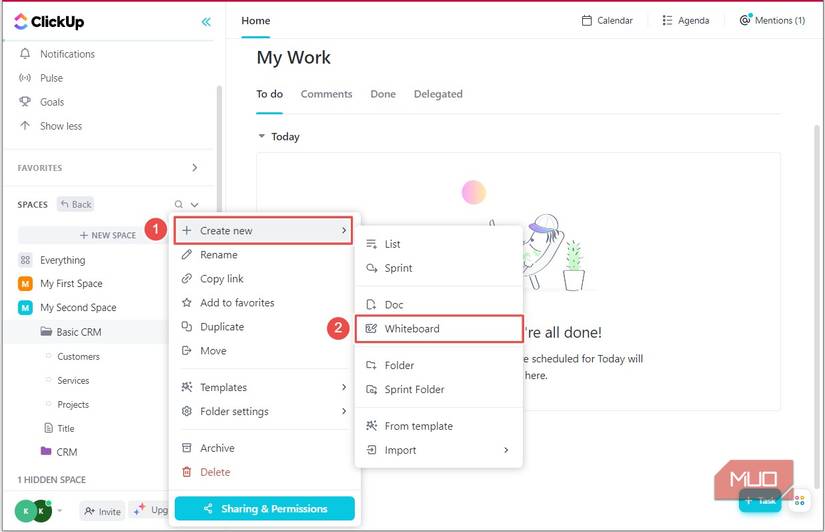Viewport: 825px width, 532px height.
Task: Open Goals trophy icon
Action: [25, 102]
